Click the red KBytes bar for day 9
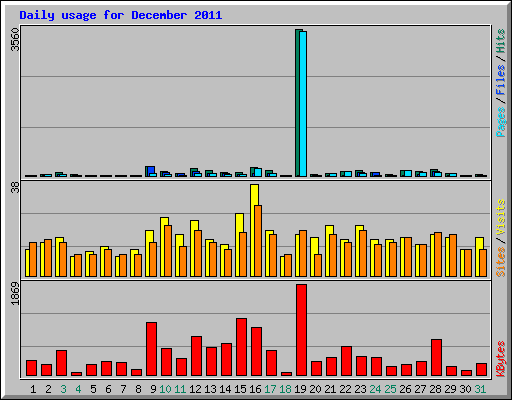512x400 pixels. [151, 349]
